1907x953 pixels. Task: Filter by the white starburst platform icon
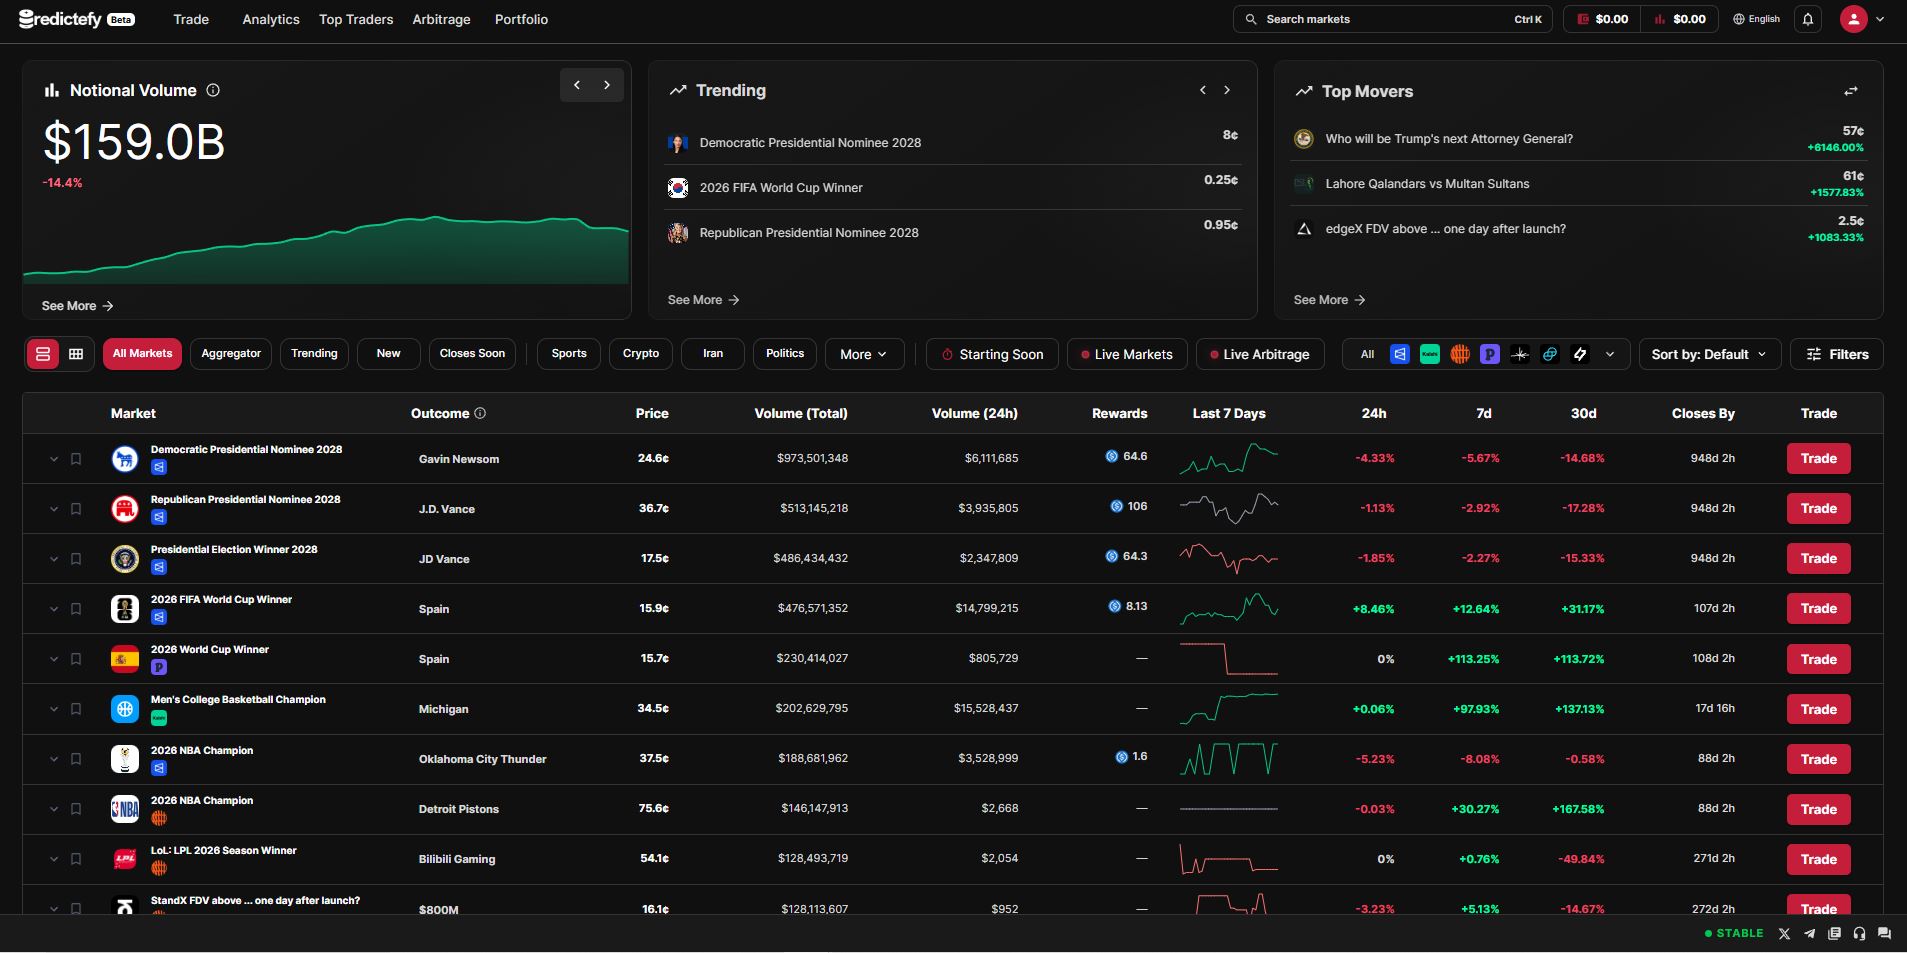pyautogui.click(x=1520, y=354)
